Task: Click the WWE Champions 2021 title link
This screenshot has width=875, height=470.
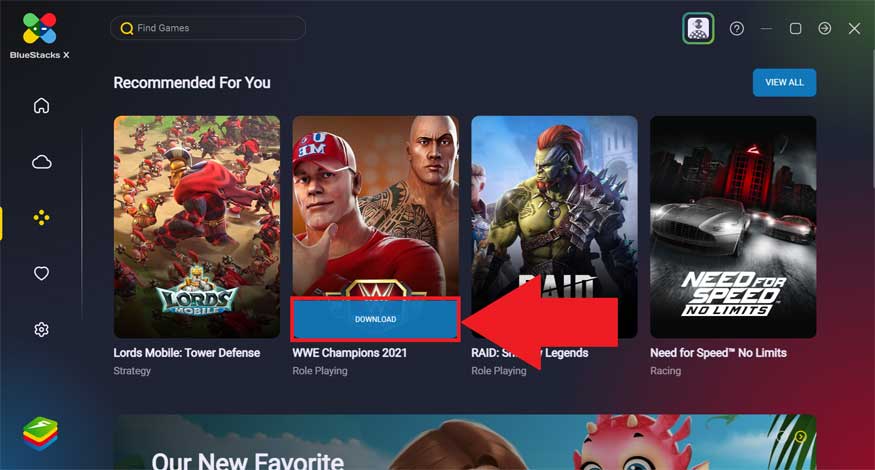Action: pyautogui.click(x=350, y=353)
